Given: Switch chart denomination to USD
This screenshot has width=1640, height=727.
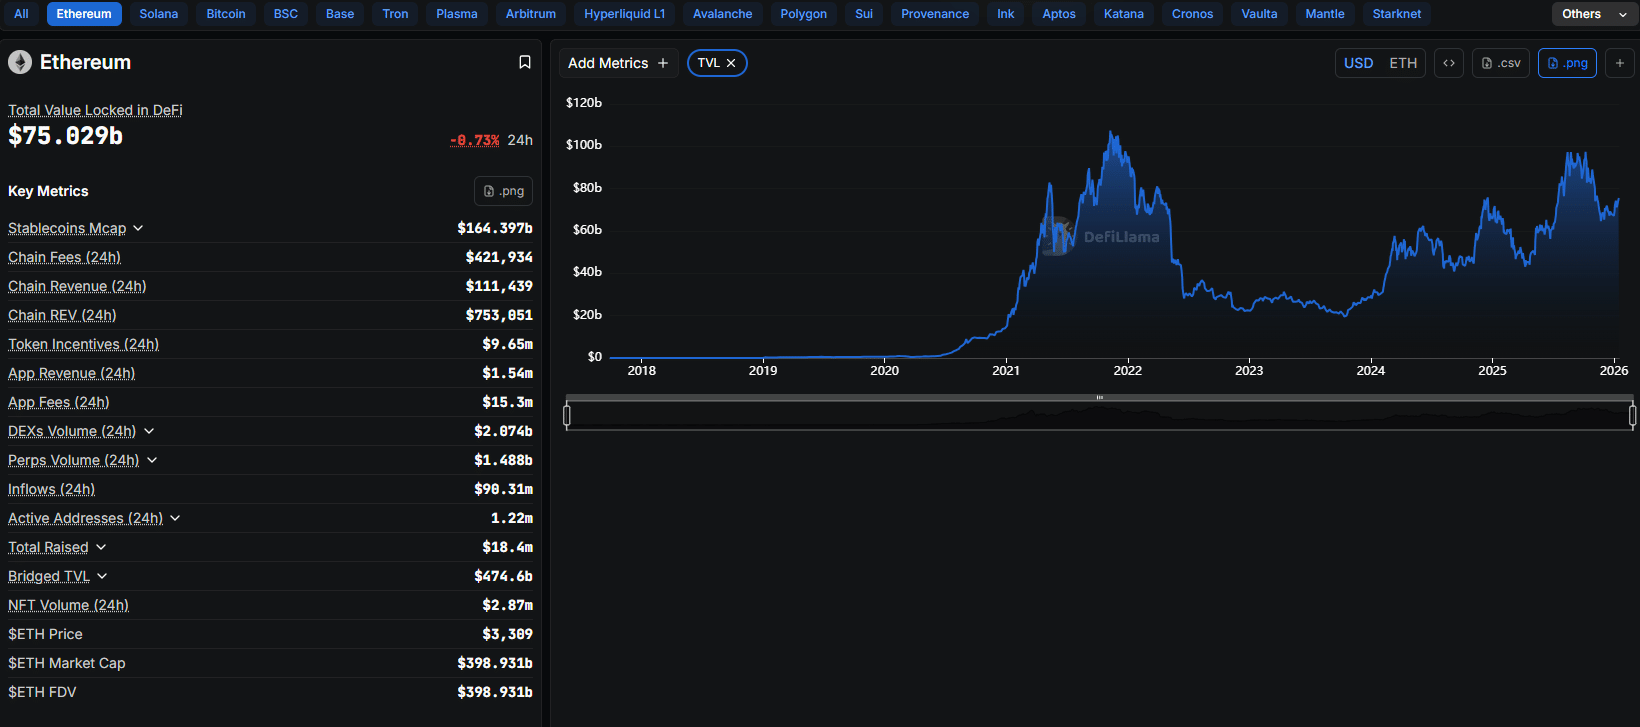Looking at the screenshot, I should pyautogui.click(x=1358, y=63).
